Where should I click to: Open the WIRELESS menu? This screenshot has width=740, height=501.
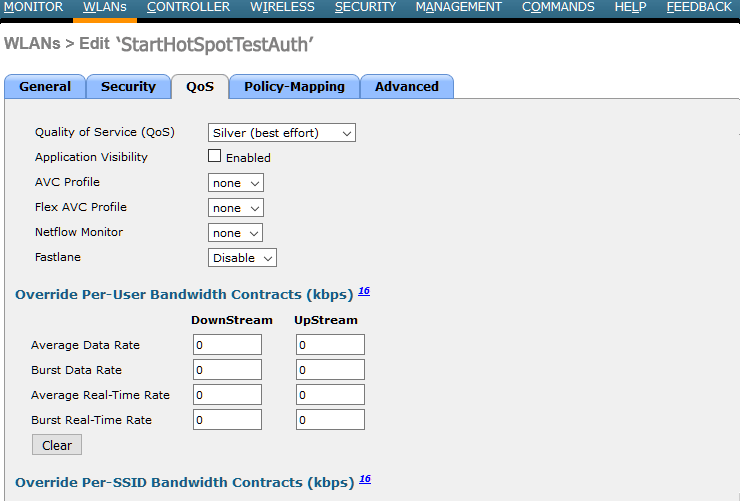pyautogui.click(x=282, y=7)
